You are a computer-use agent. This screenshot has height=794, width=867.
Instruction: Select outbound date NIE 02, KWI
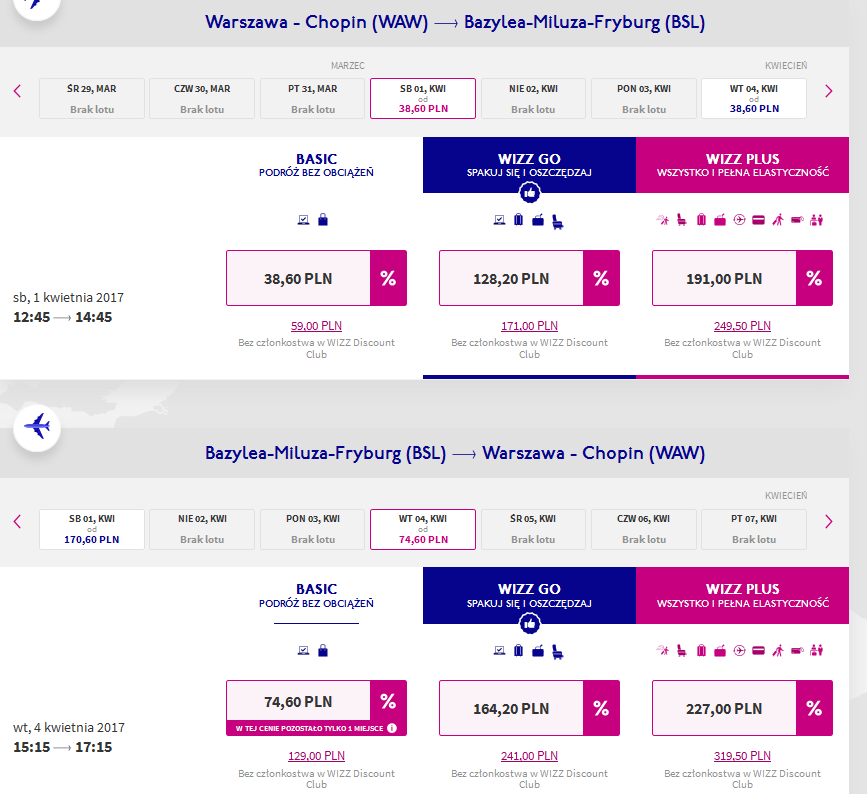pos(533,98)
